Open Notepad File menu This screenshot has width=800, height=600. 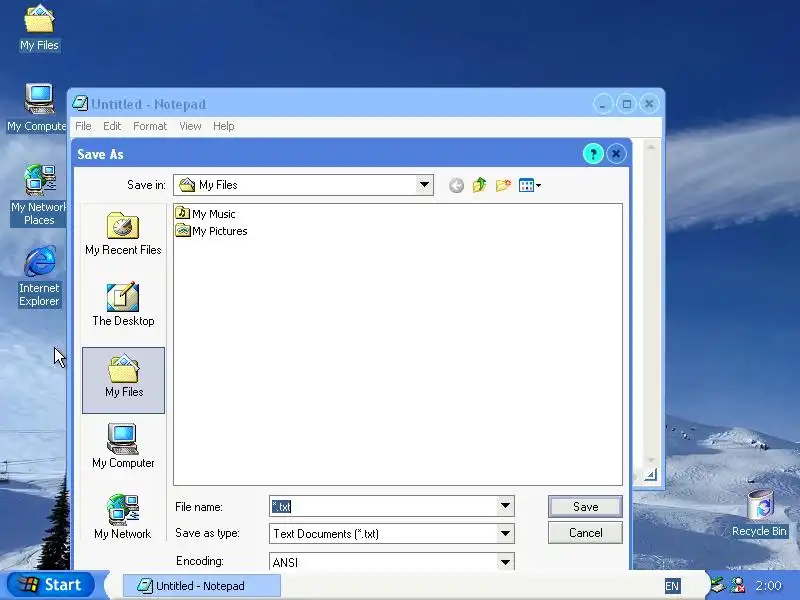point(83,126)
